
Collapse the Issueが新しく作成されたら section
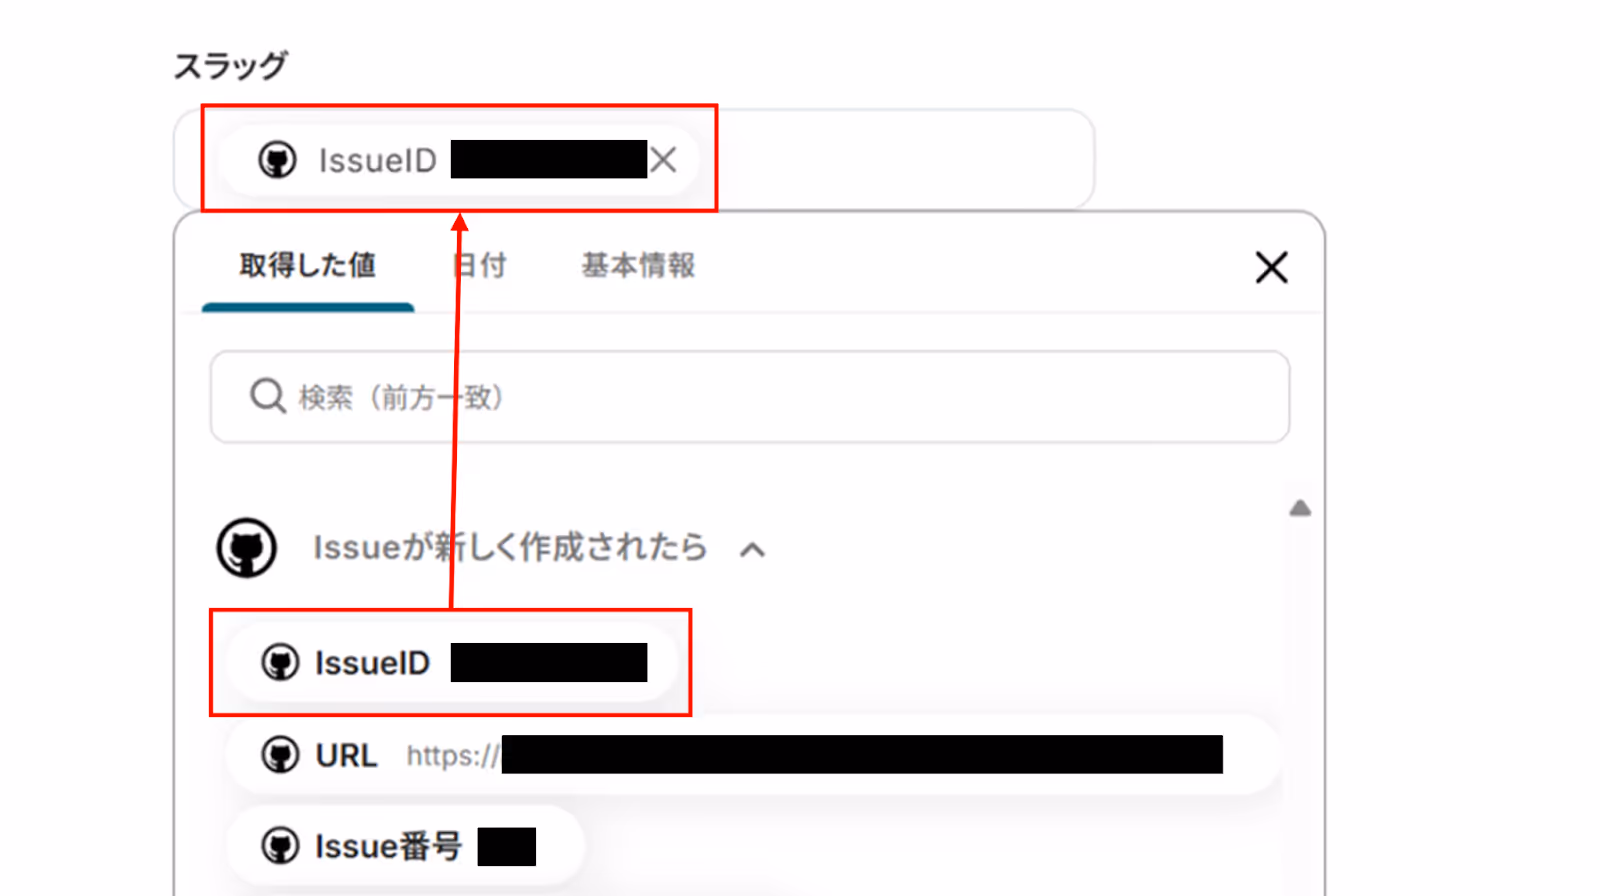click(x=752, y=549)
